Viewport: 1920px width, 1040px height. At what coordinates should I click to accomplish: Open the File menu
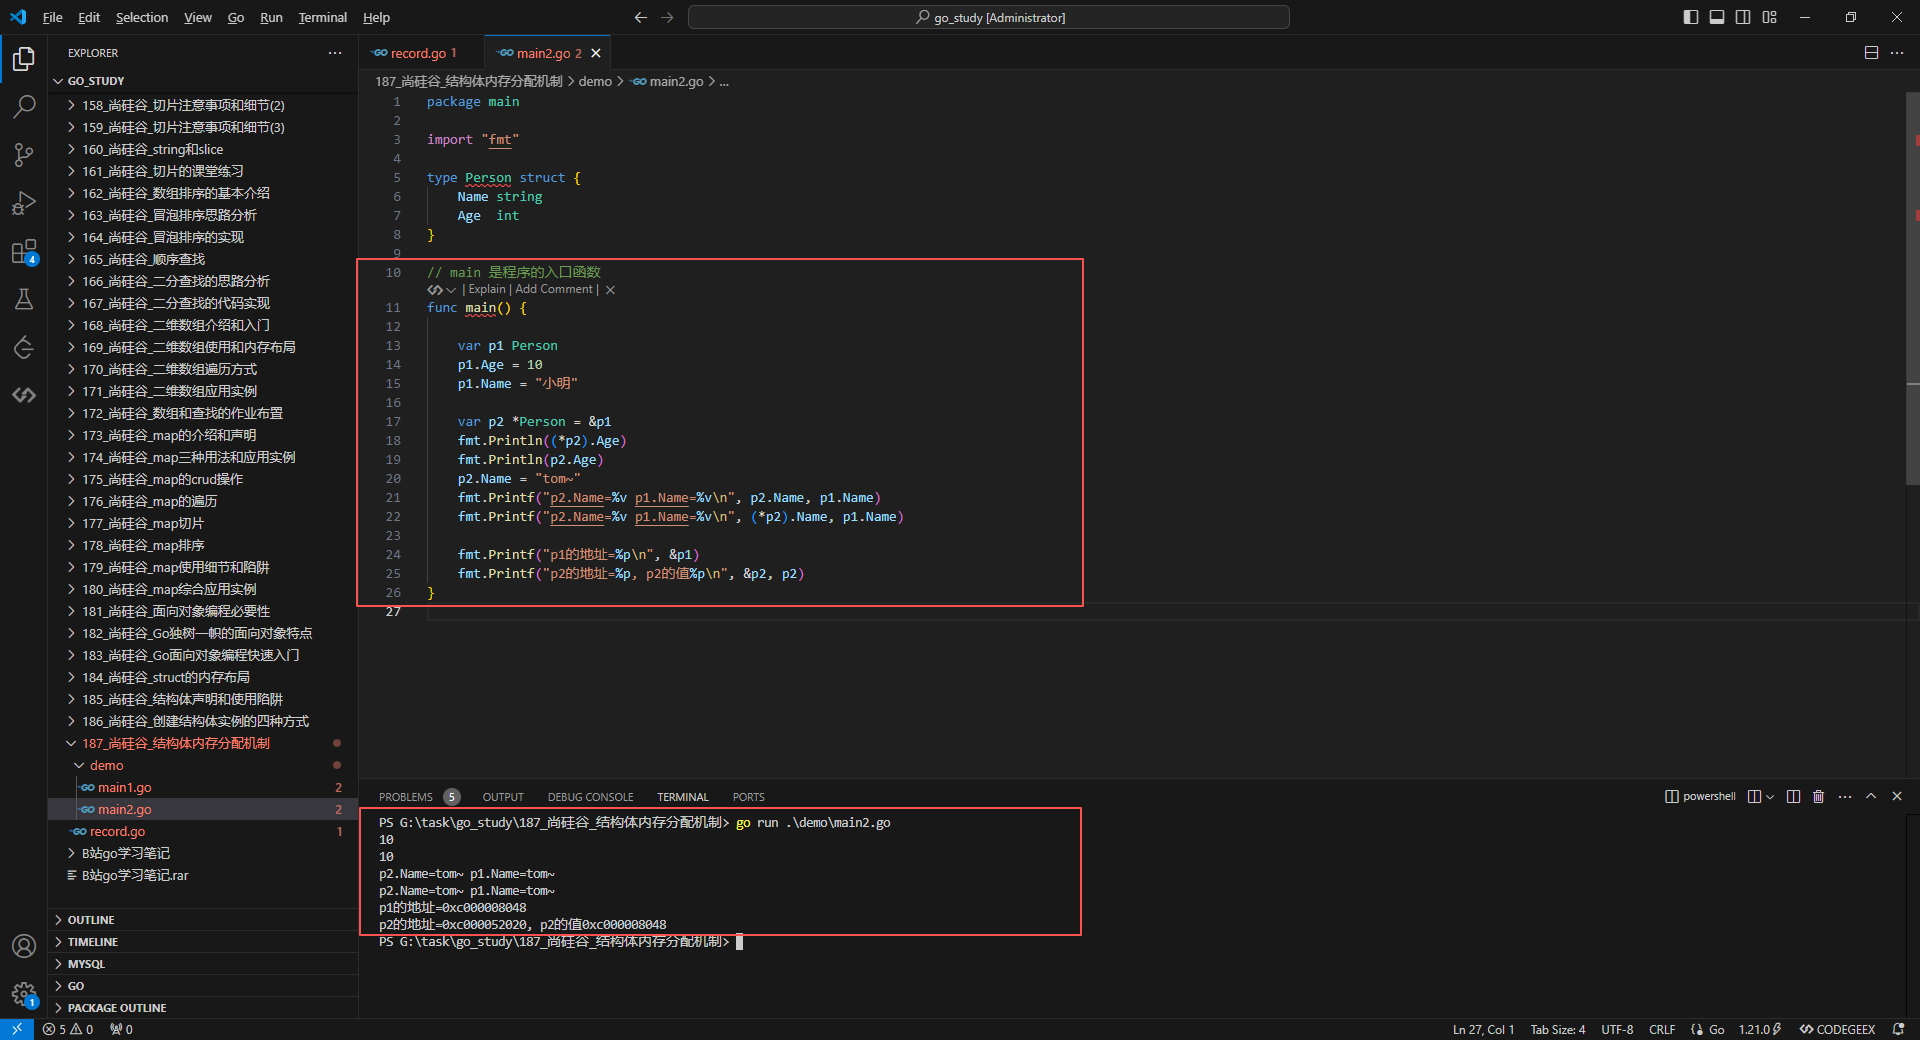click(53, 17)
